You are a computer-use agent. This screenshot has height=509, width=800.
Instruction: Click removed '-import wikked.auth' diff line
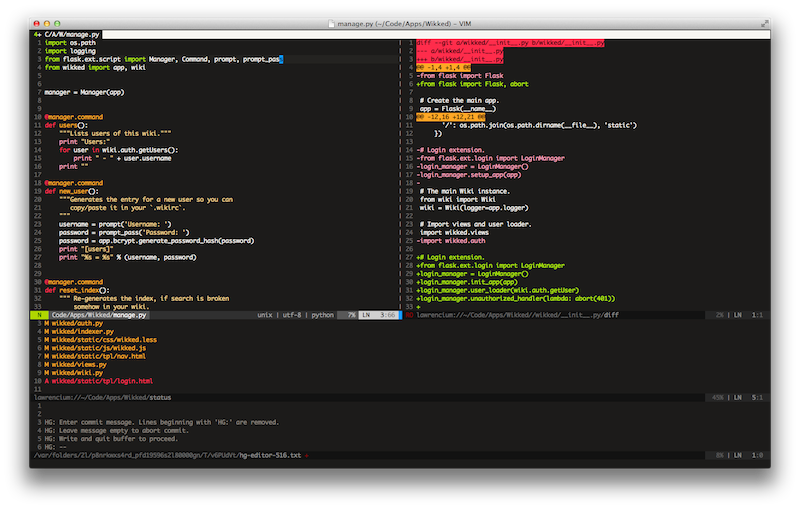point(451,241)
